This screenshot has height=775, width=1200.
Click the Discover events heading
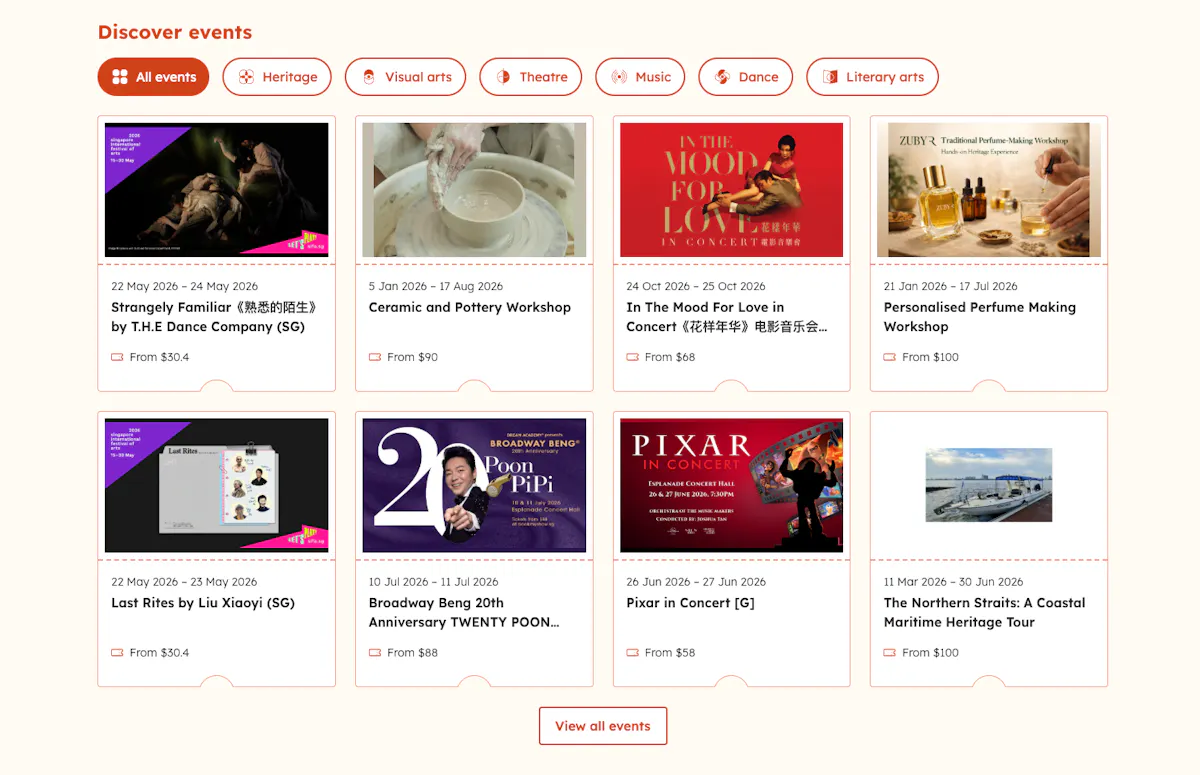tap(175, 32)
